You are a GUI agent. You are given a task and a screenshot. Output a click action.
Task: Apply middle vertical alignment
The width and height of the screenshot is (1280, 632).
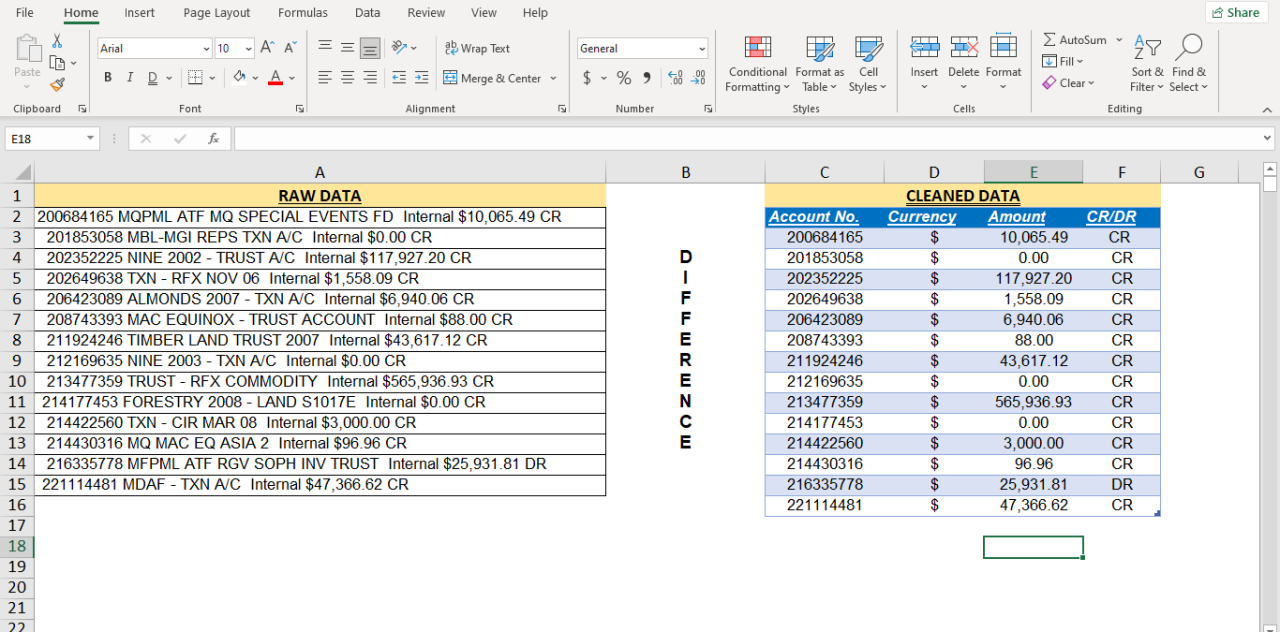coord(347,47)
